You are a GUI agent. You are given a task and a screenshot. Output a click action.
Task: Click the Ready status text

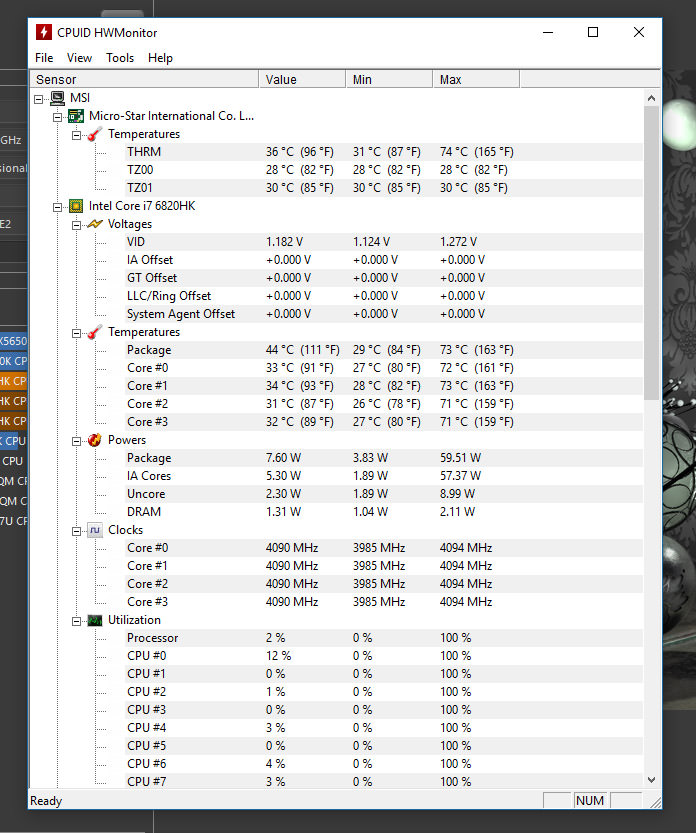[x=46, y=801]
